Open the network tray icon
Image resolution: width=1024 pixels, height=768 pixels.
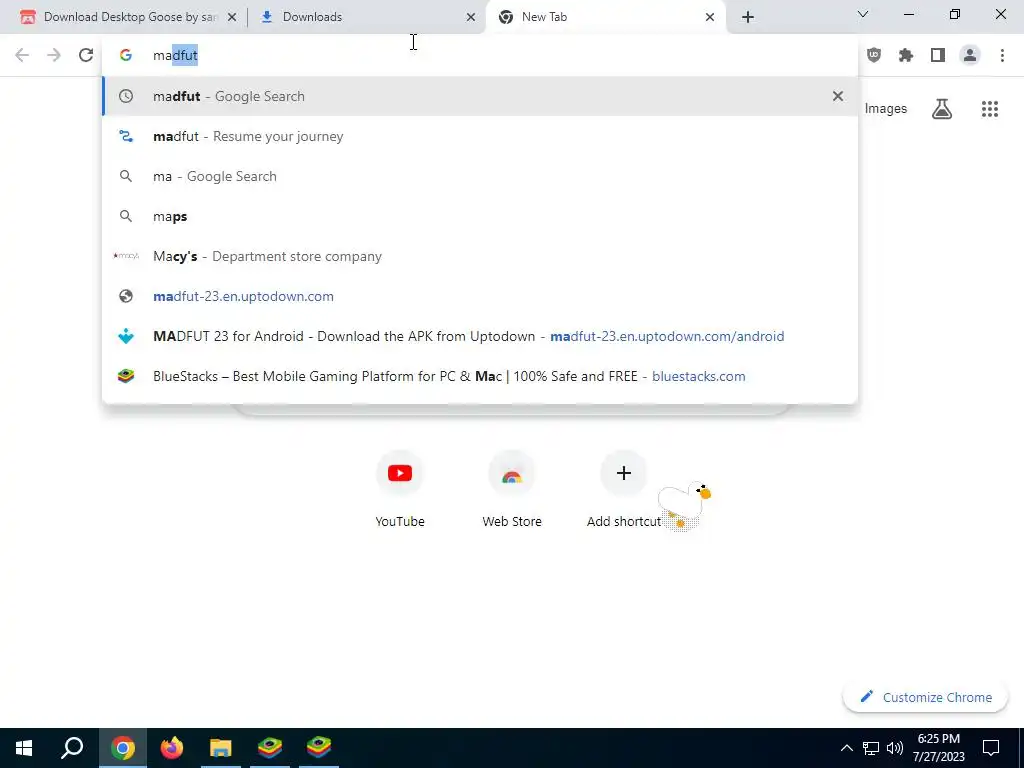click(x=871, y=748)
